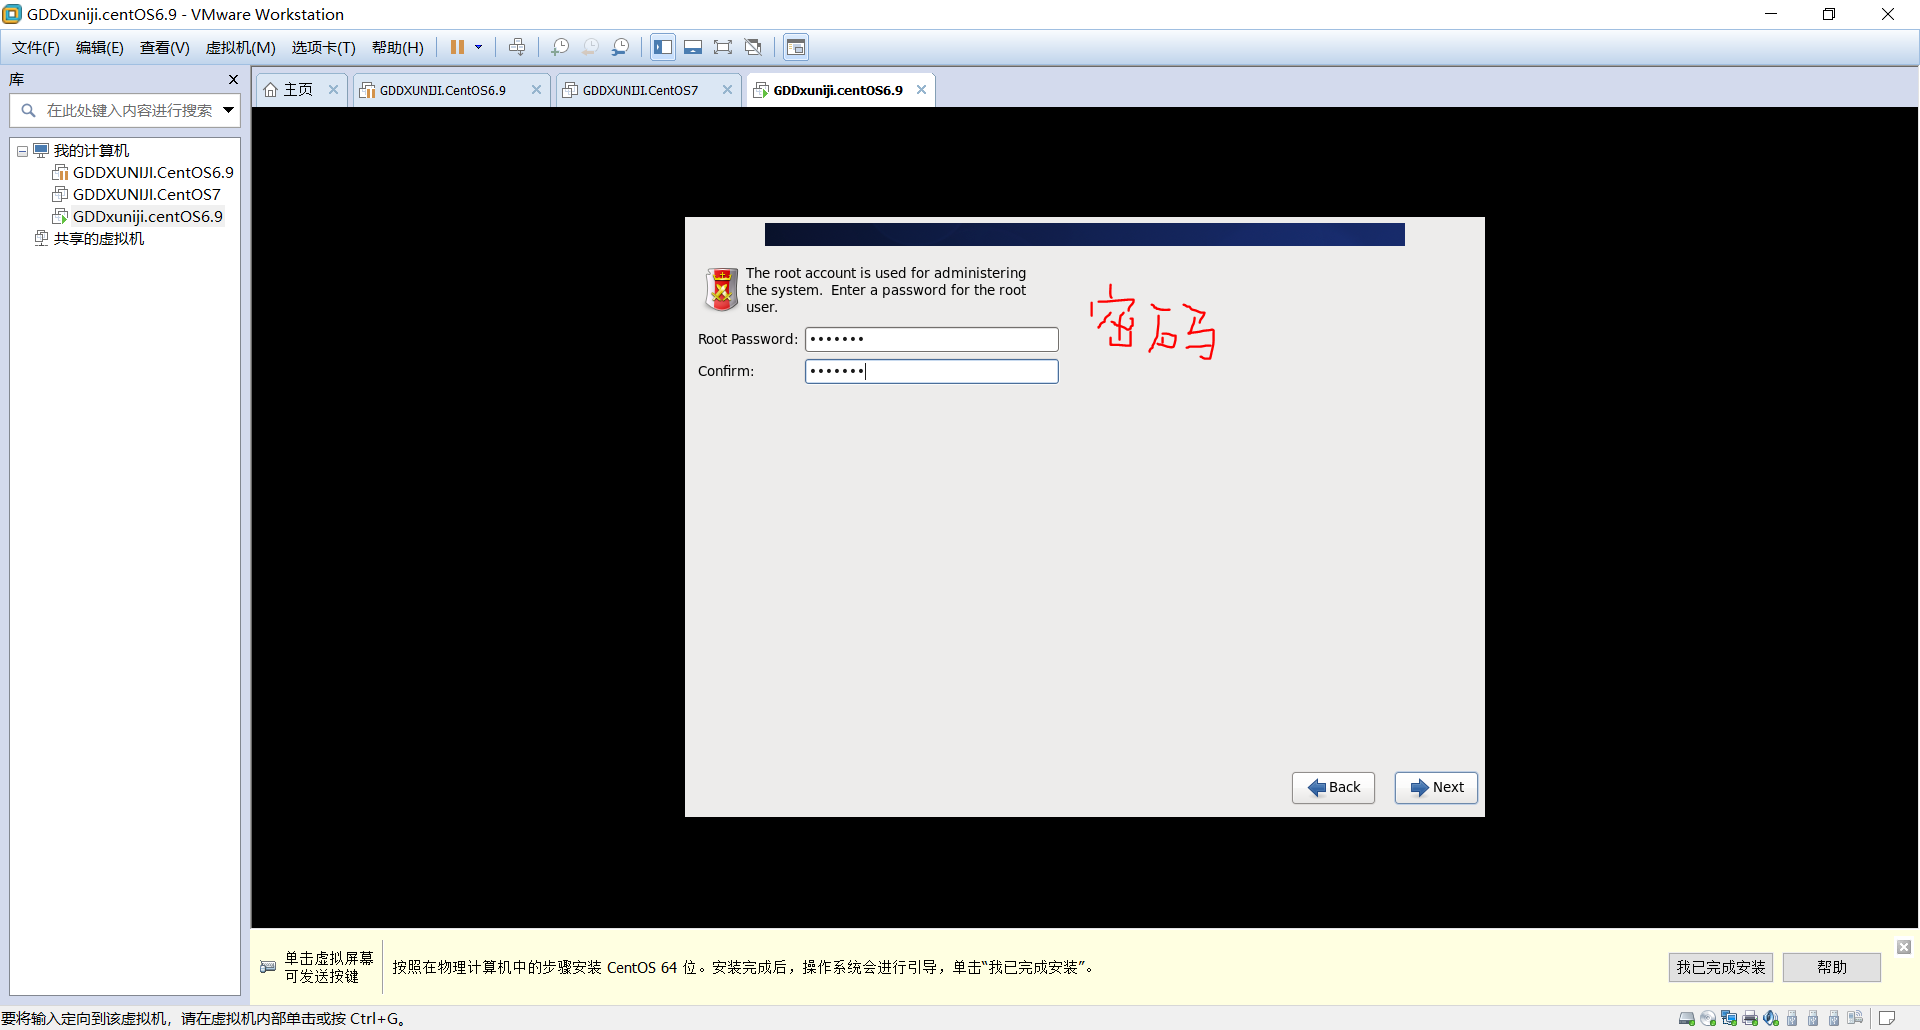Select 我的计算机 in the library tree

pyautogui.click(x=91, y=151)
